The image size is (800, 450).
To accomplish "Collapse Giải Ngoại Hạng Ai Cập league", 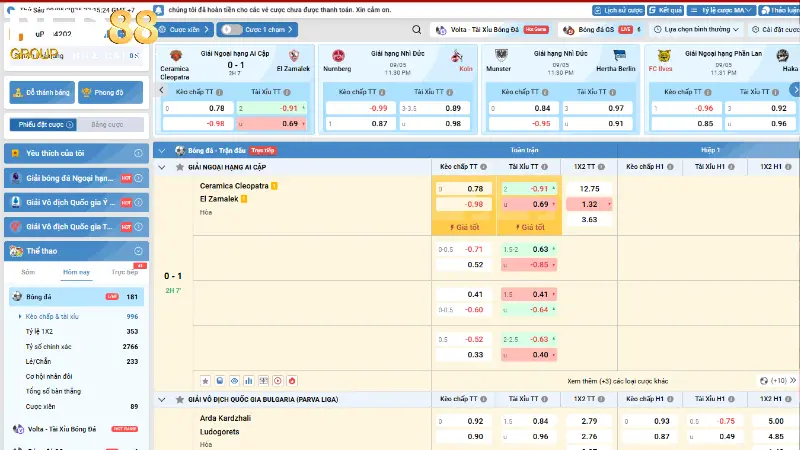I will point(162,167).
